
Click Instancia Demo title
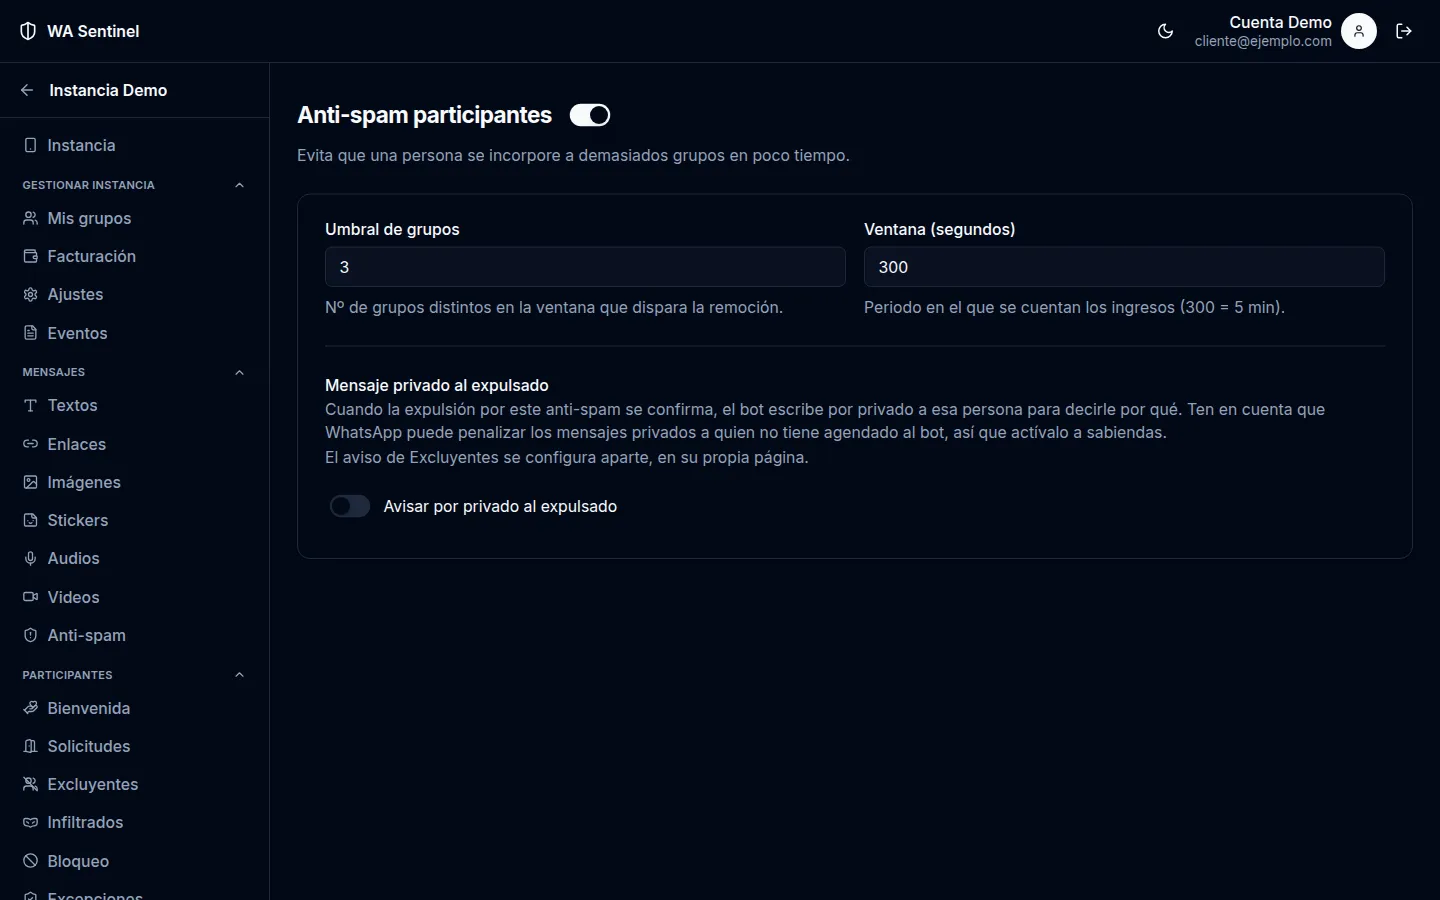108,90
